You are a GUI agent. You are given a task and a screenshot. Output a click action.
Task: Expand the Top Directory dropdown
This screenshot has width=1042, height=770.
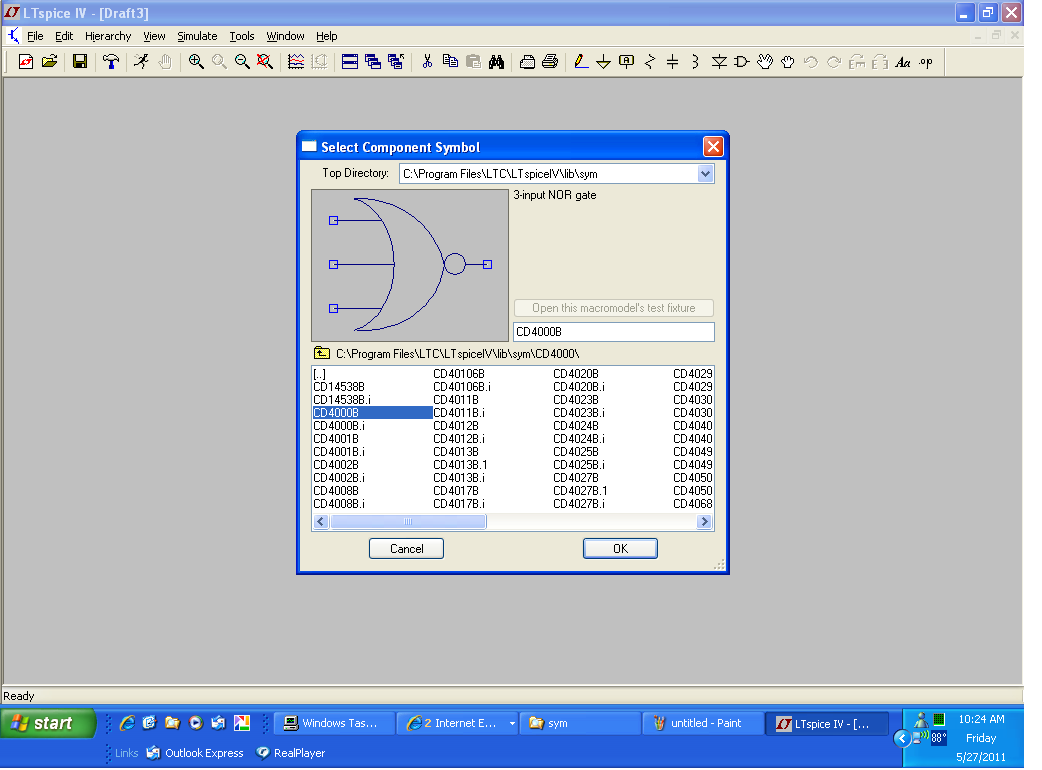[705, 174]
